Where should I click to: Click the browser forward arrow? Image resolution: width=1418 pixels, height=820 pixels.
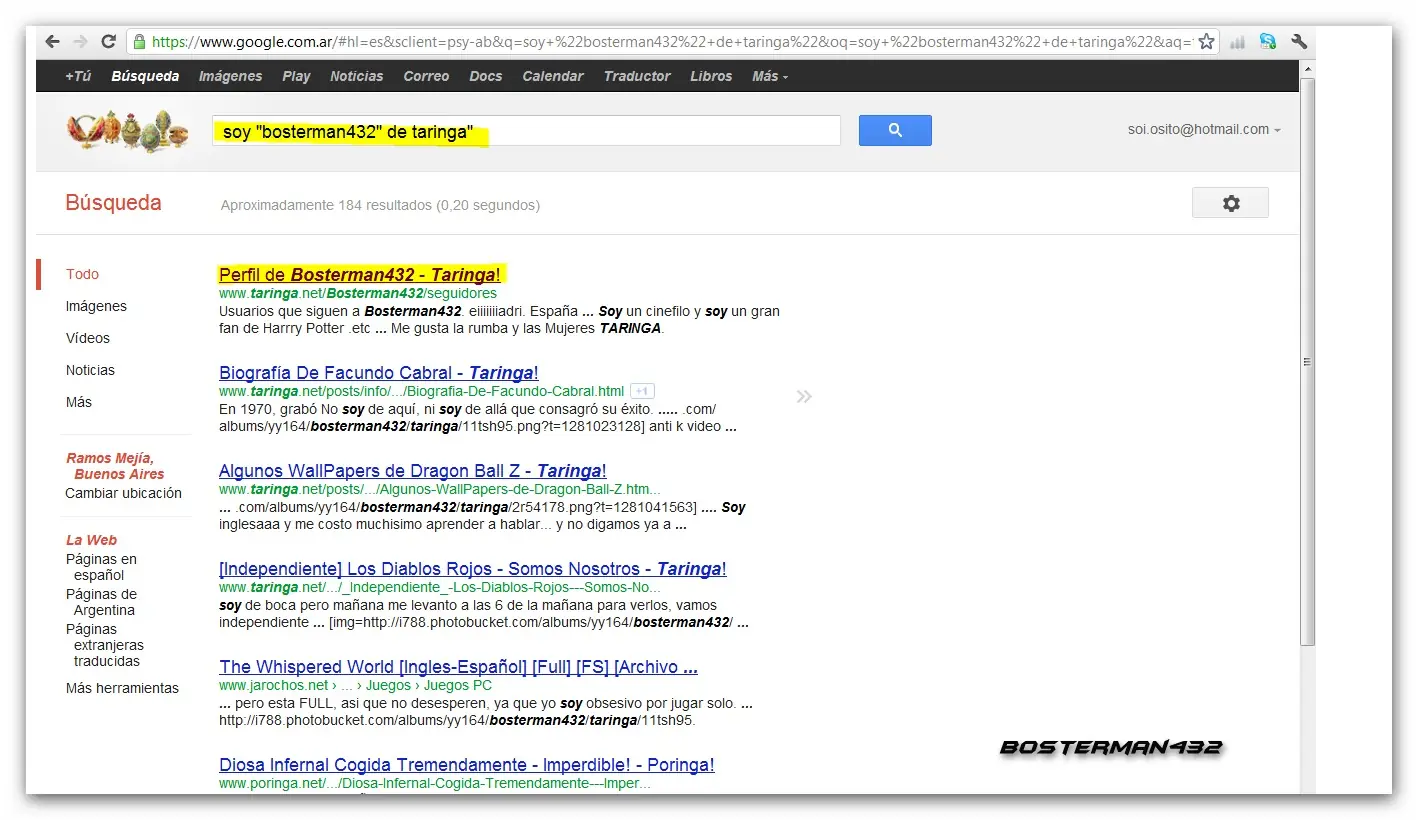[x=81, y=42]
